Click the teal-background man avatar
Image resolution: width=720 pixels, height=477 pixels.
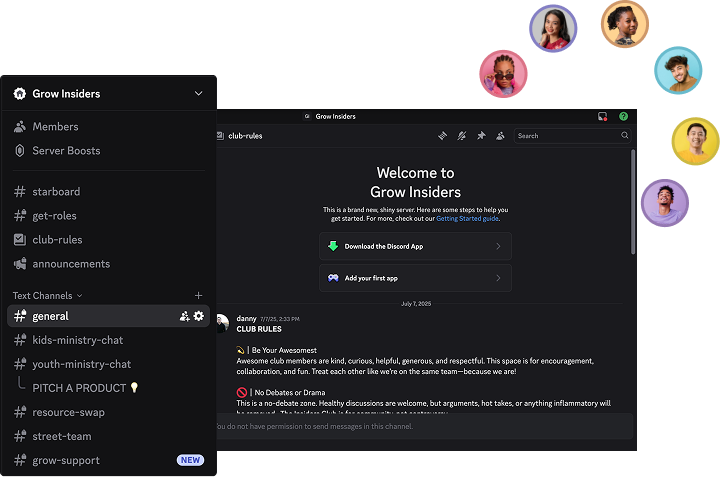pos(678,70)
